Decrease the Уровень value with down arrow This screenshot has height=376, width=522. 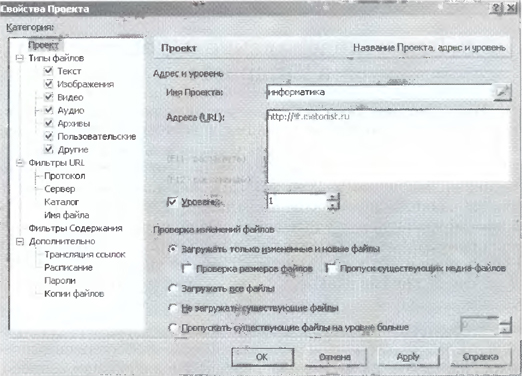pyautogui.click(x=333, y=205)
